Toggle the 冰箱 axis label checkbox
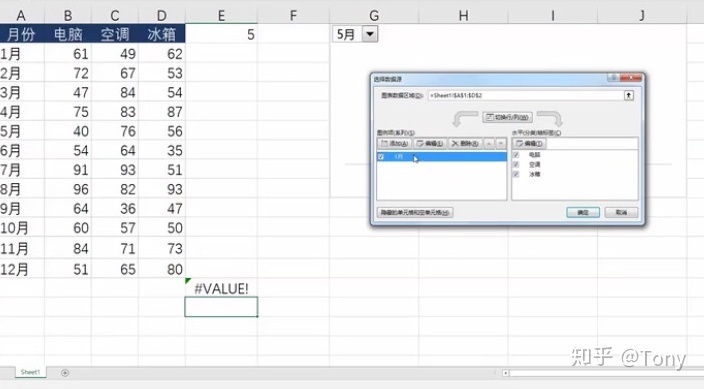 click(x=516, y=174)
